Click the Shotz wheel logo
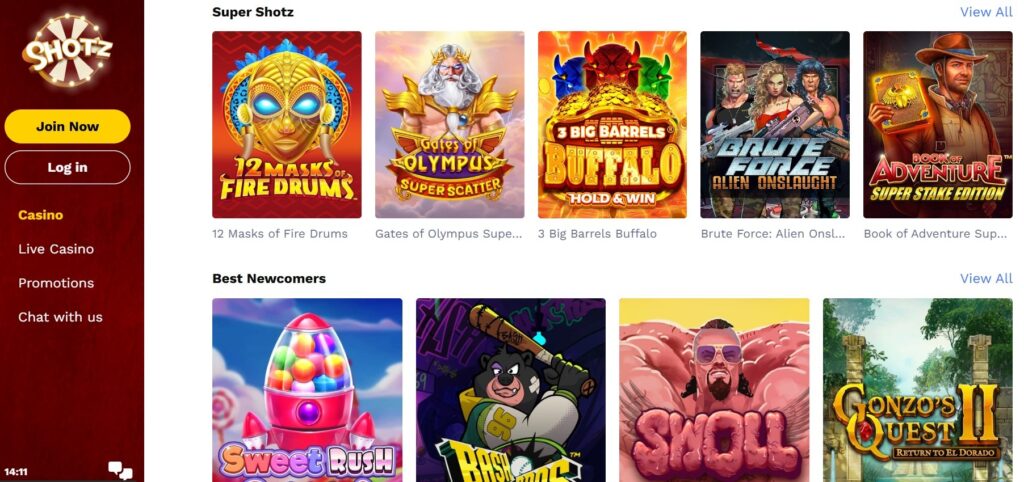Screen dimensions: 1024x482 point(67,51)
